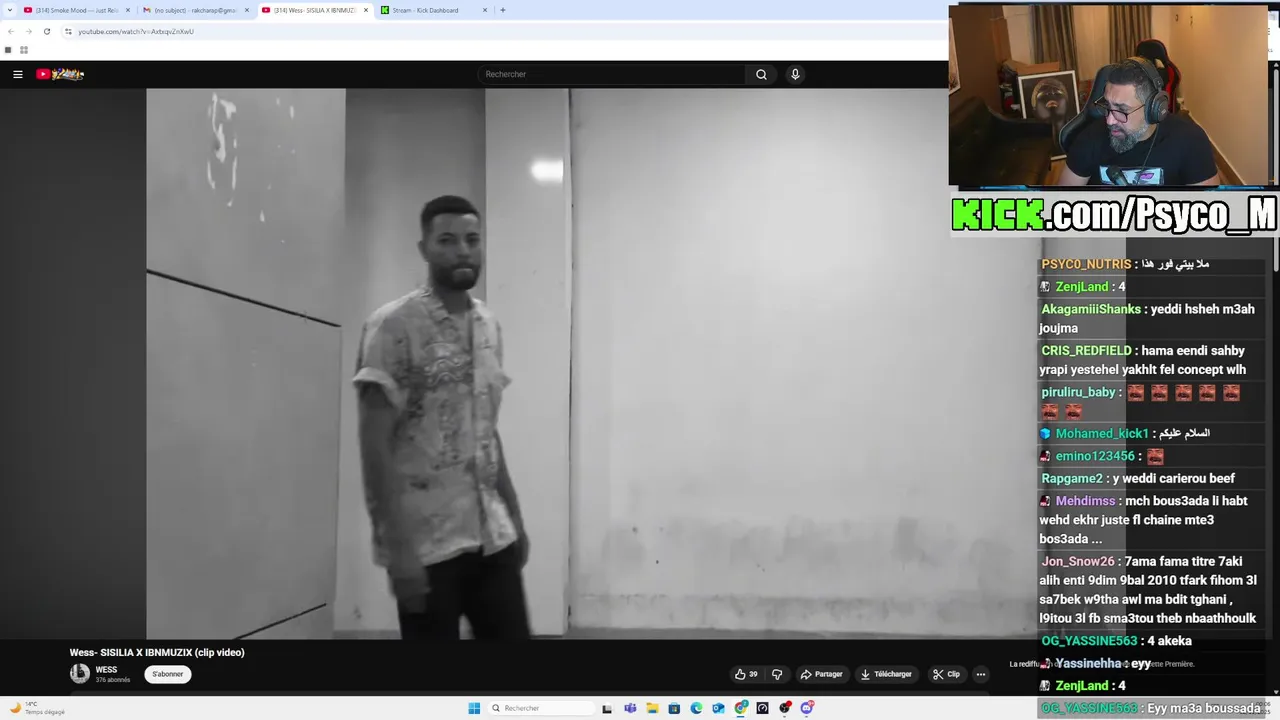Open Microsoft Store from the taskbar
The image size is (1280, 720).
coord(674,708)
